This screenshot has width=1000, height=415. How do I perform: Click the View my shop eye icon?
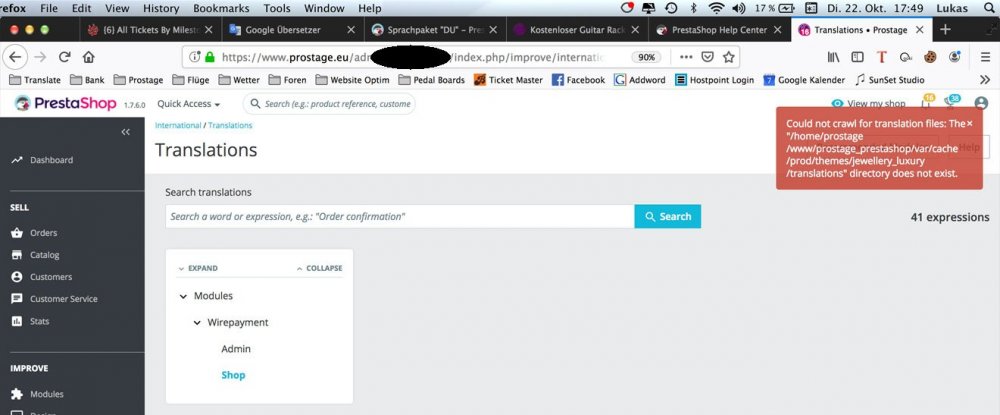coord(837,103)
